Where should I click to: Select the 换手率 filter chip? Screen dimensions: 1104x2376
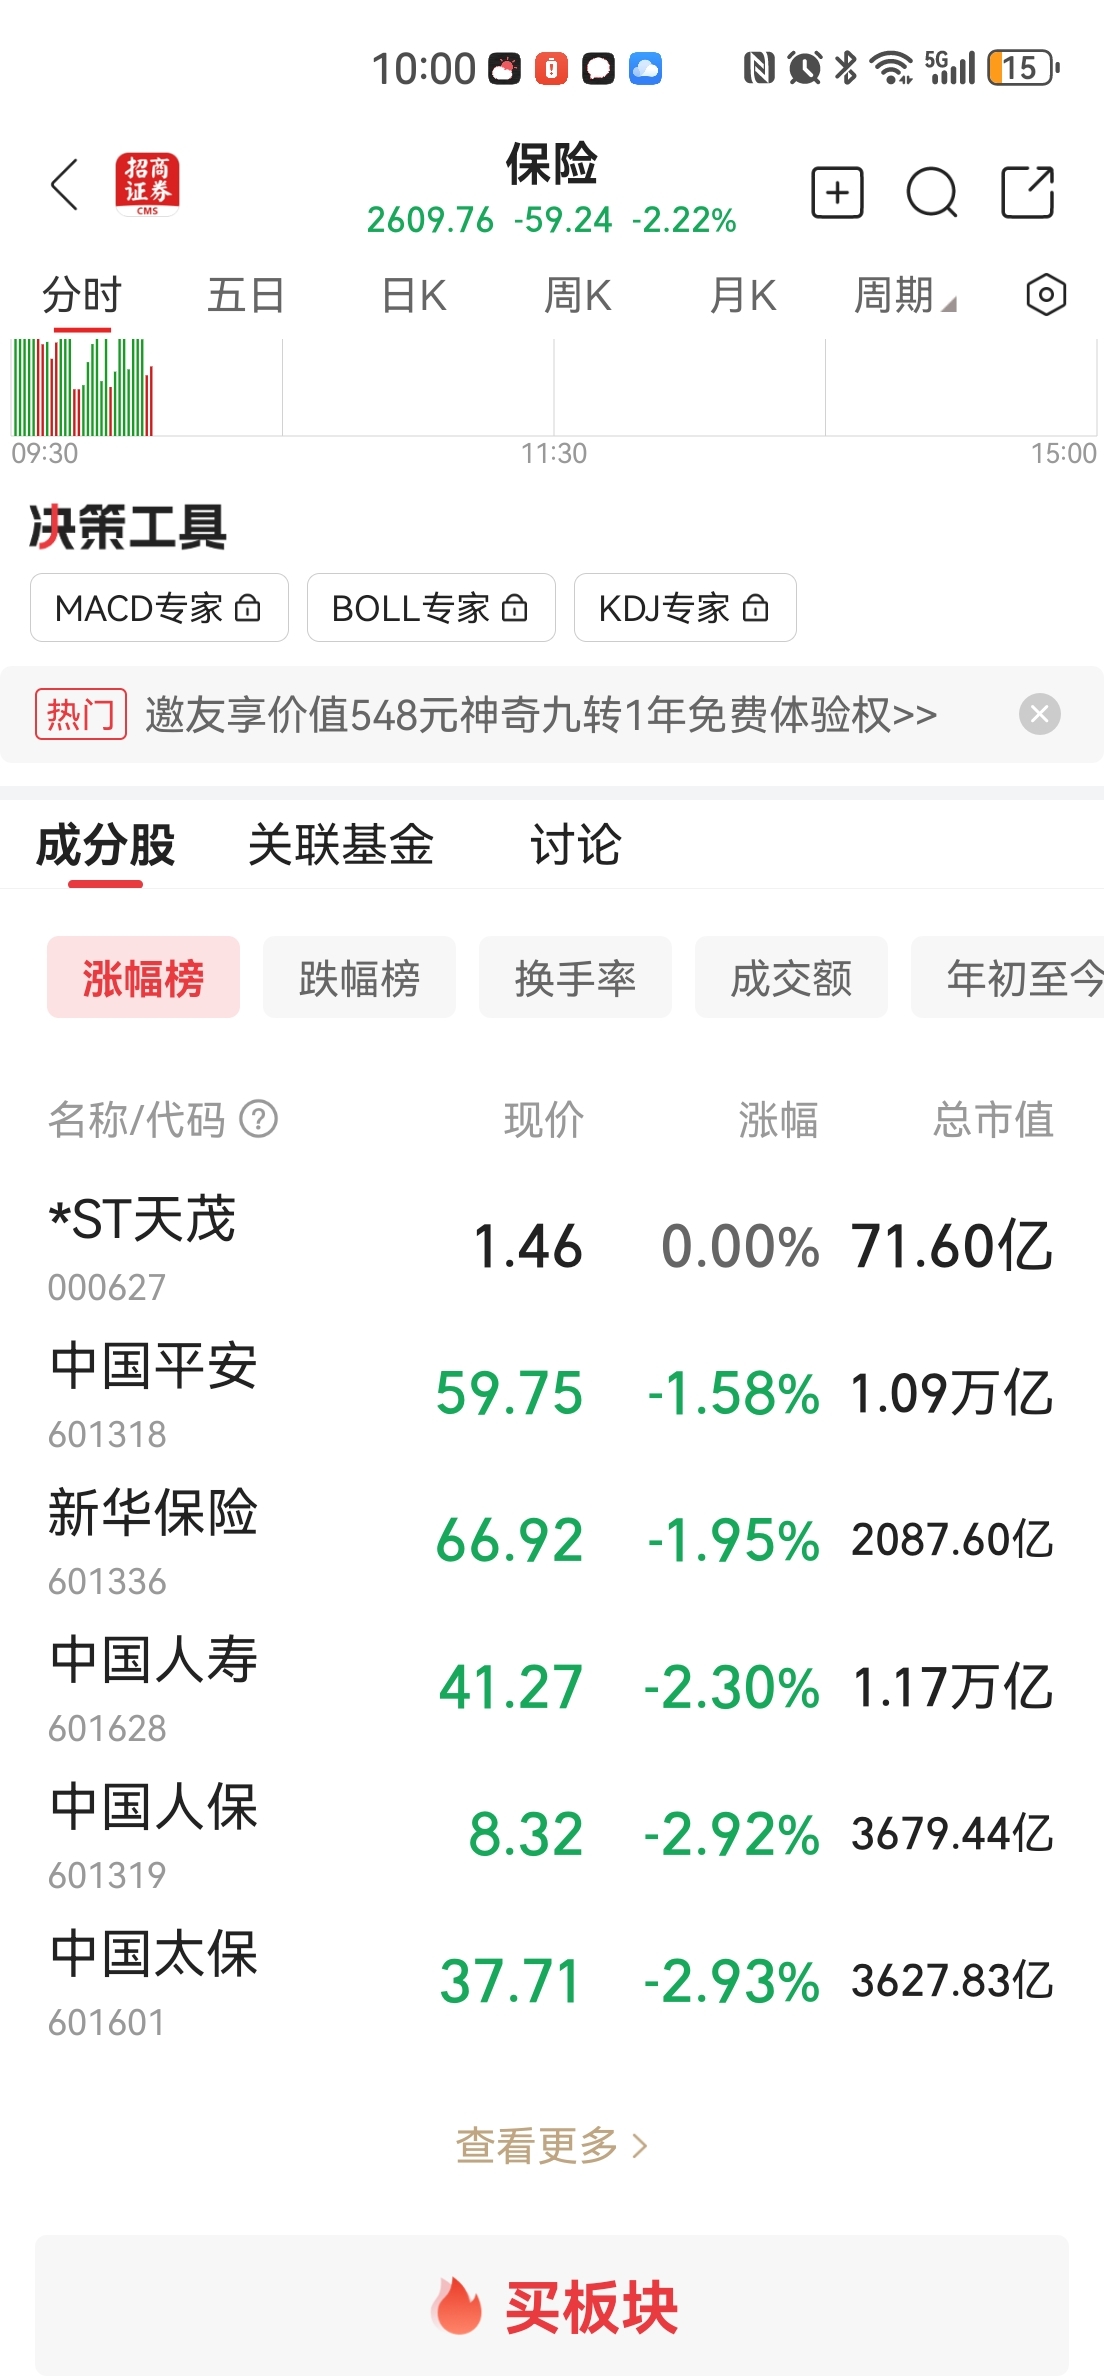click(575, 977)
